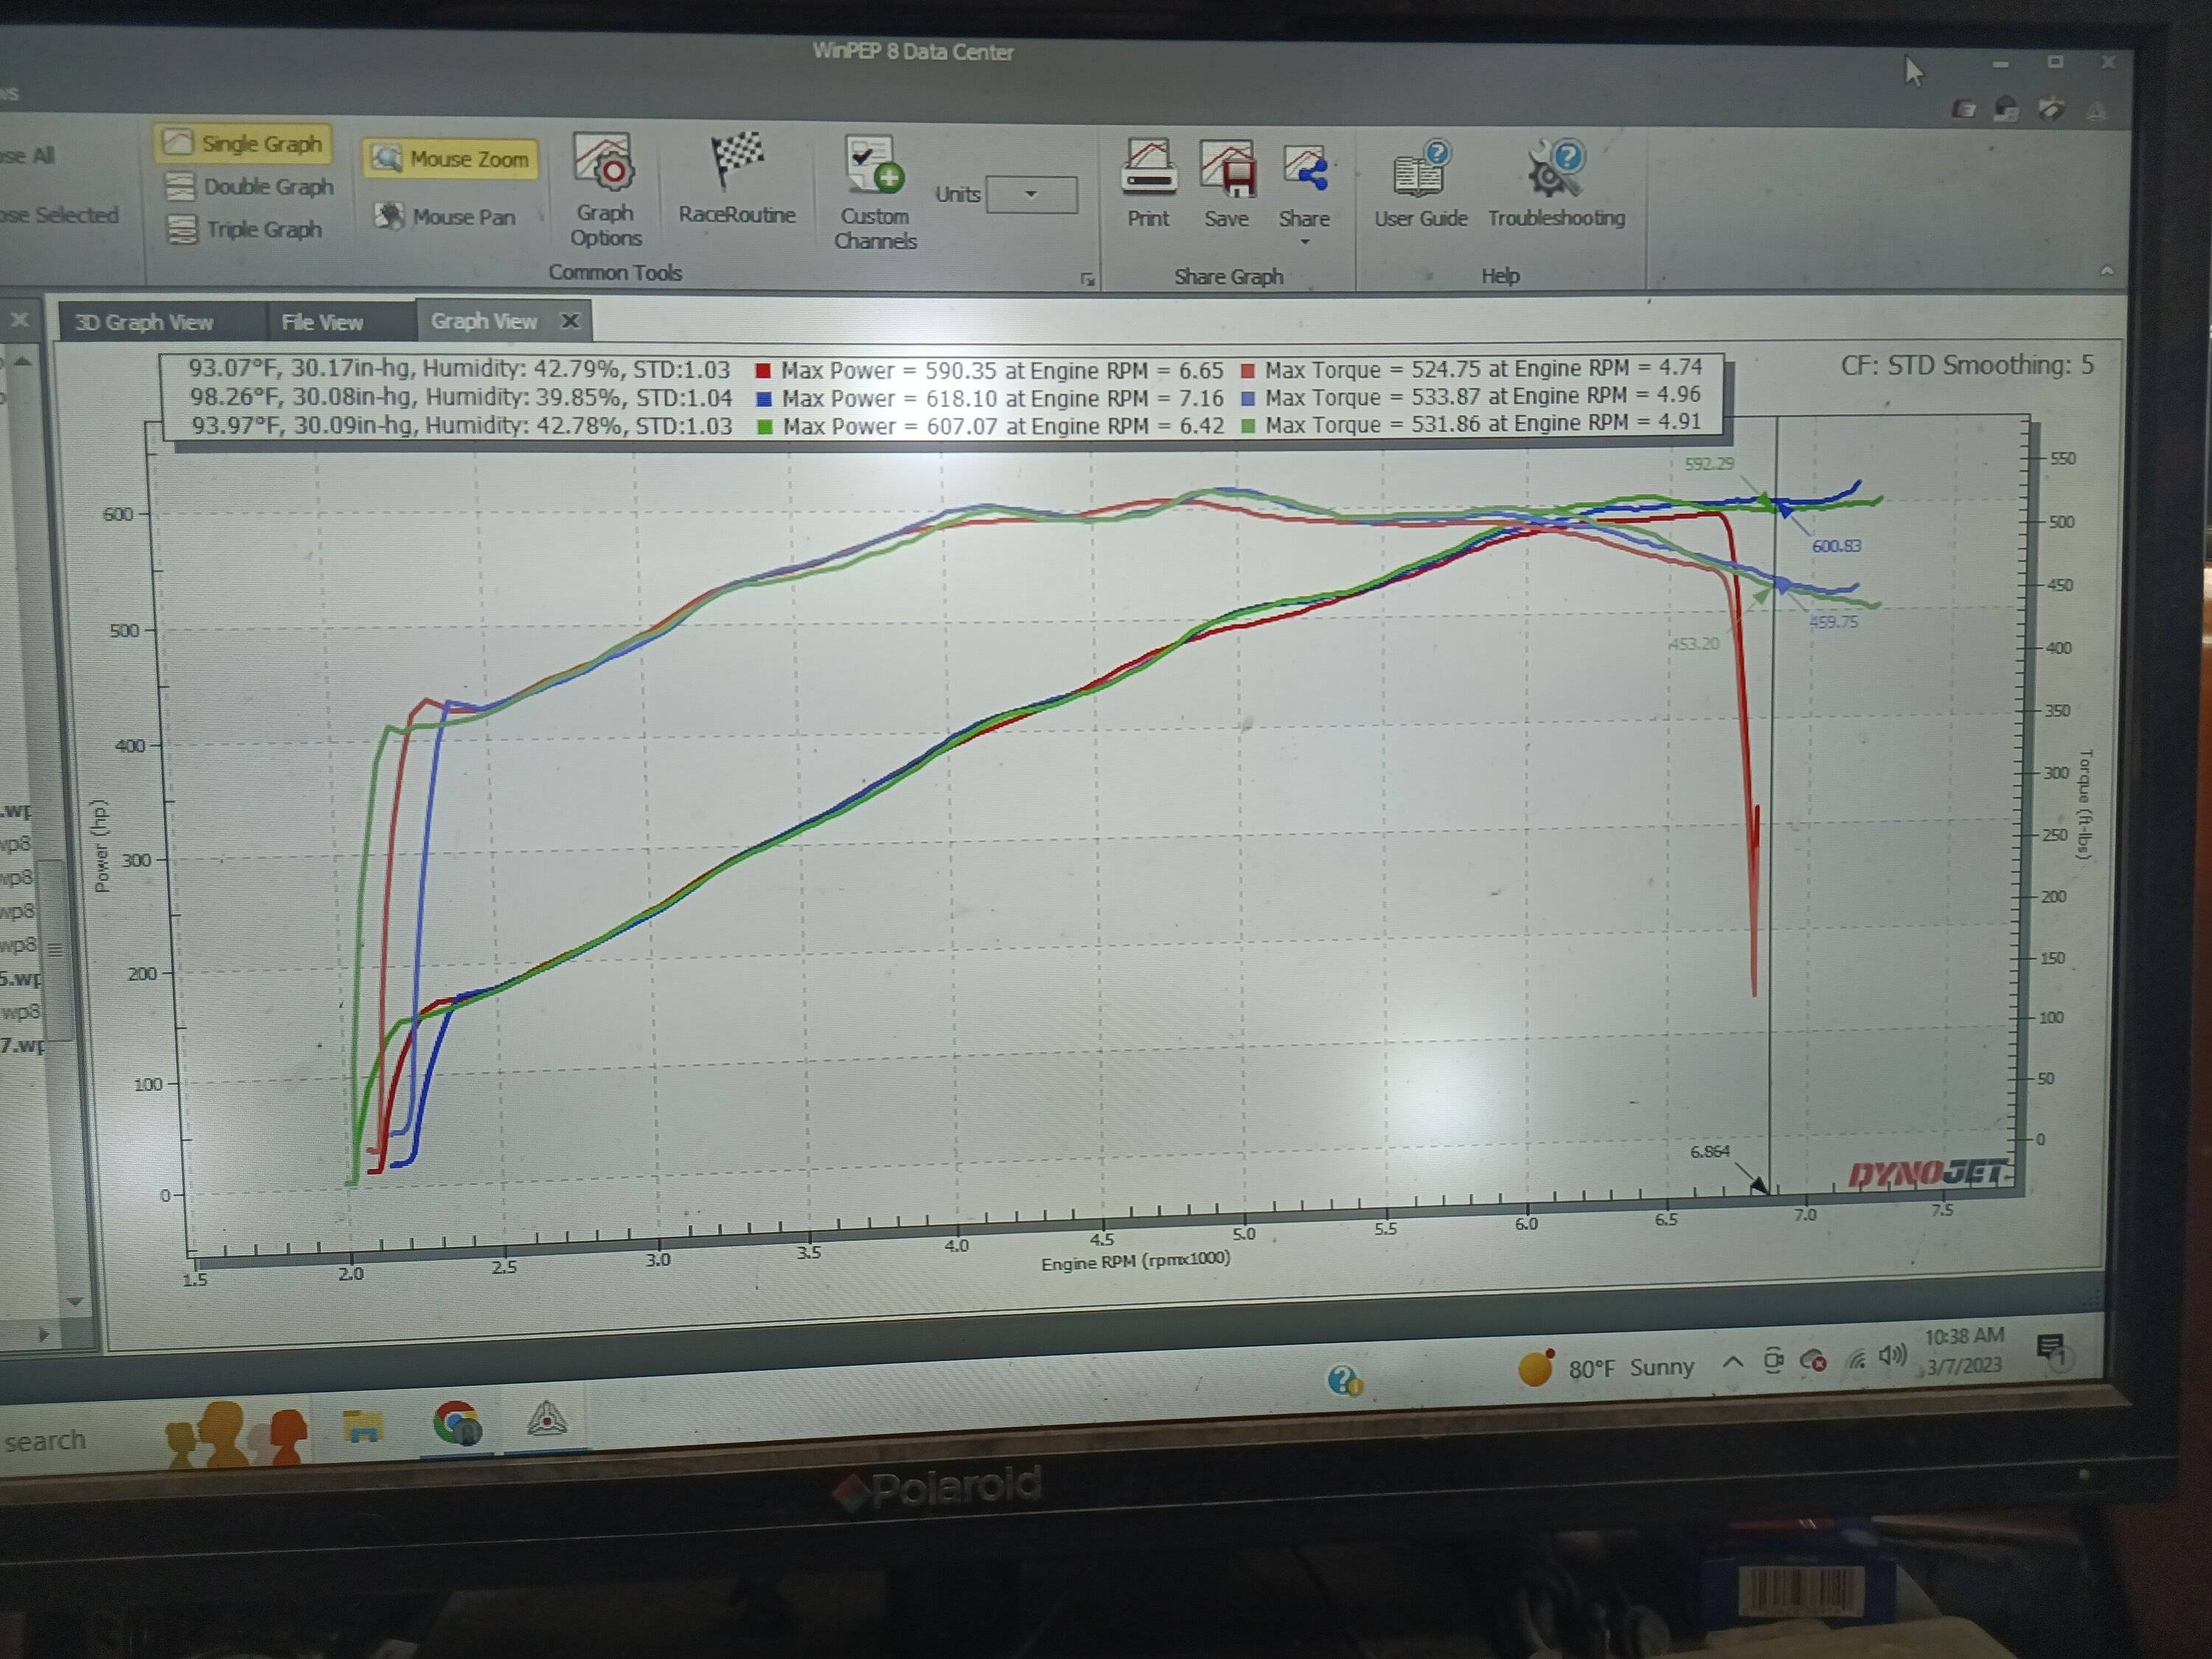The width and height of the screenshot is (2212, 1659).
Task: Click the network icon in tray
Action: coord(1856,1359)
